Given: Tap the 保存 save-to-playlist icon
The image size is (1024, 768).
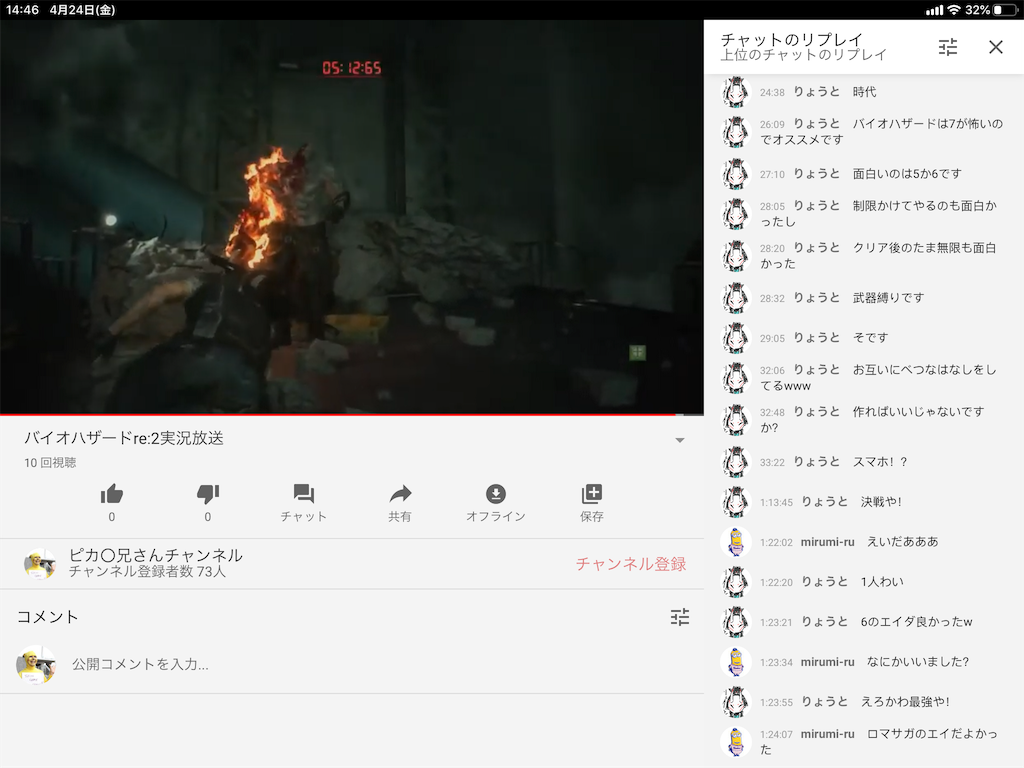Looking at the screenshot, I should [592, 494].
